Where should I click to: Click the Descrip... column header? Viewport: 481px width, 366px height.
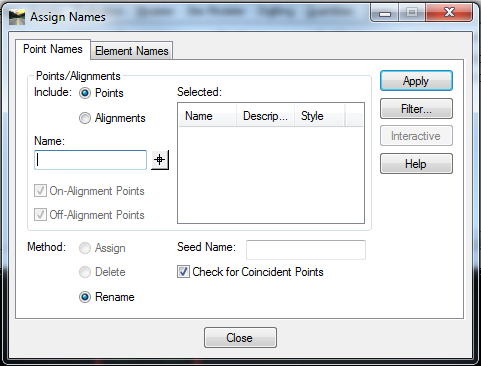click(265, 116)
